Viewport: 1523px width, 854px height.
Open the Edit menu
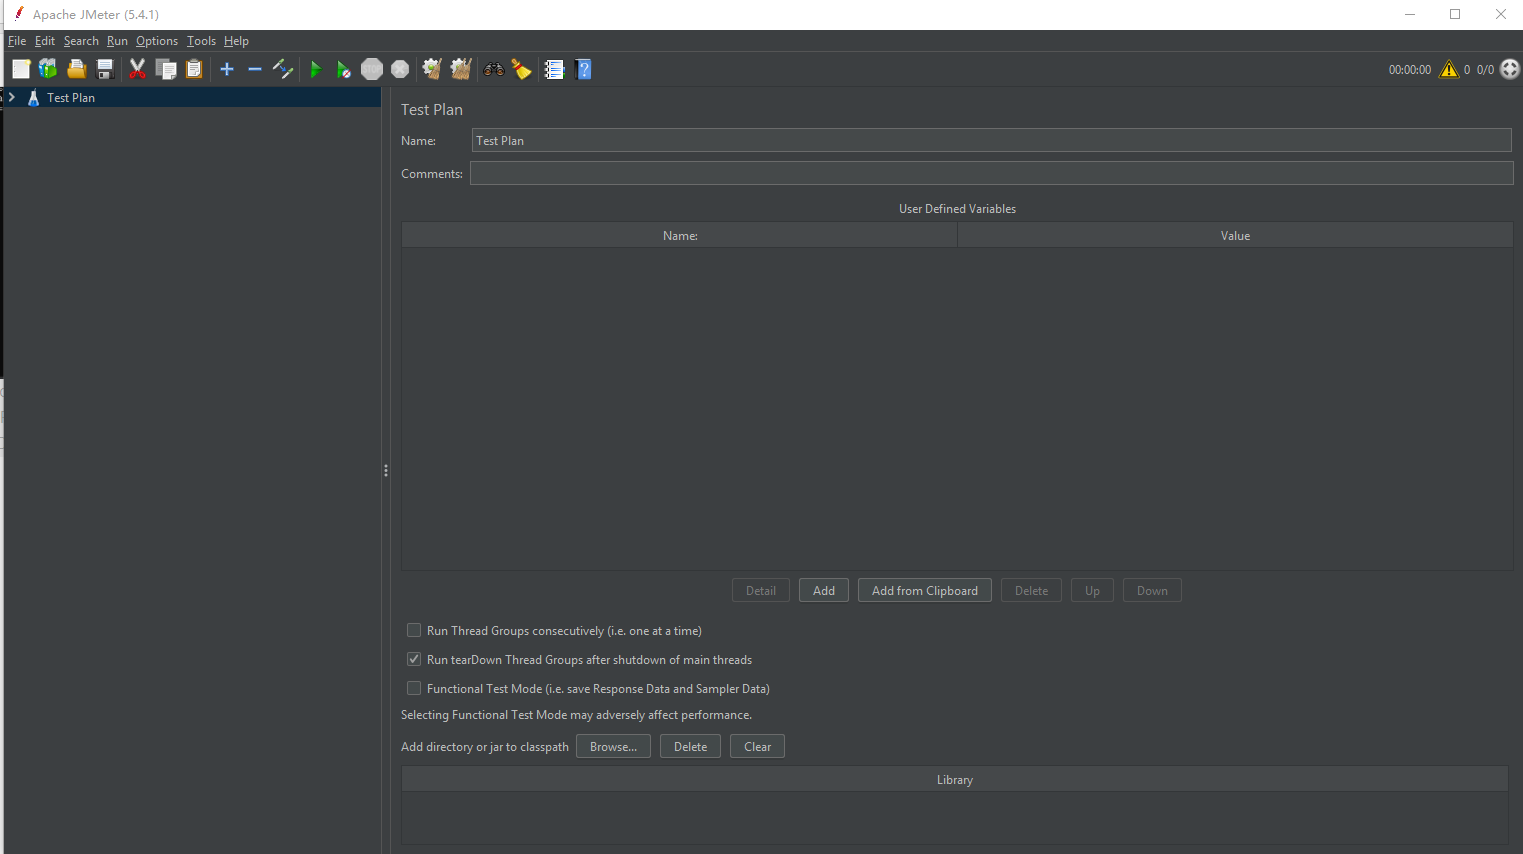tap(45, 41)
